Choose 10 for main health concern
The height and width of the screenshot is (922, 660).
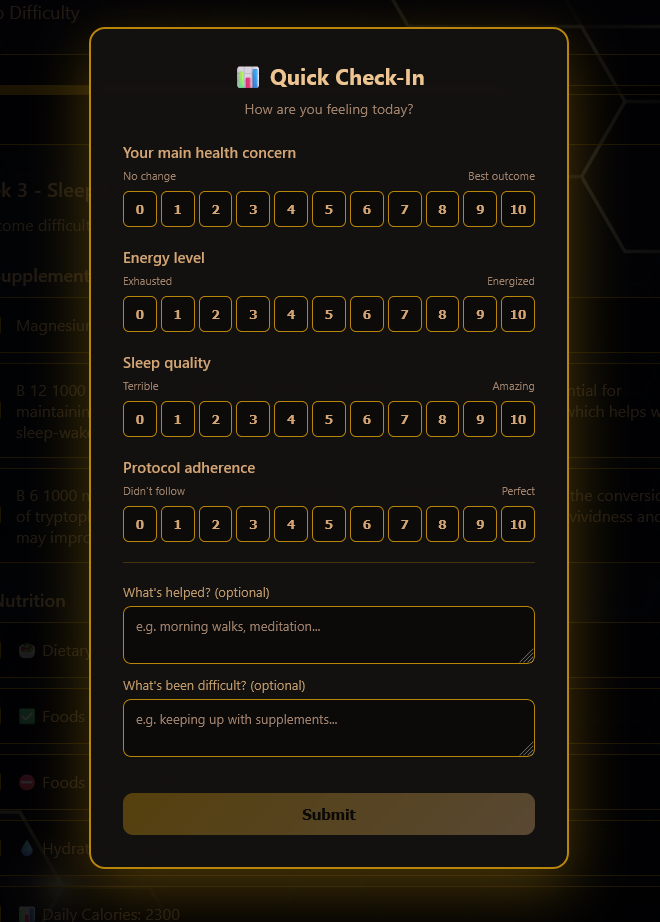coord(517,209)
